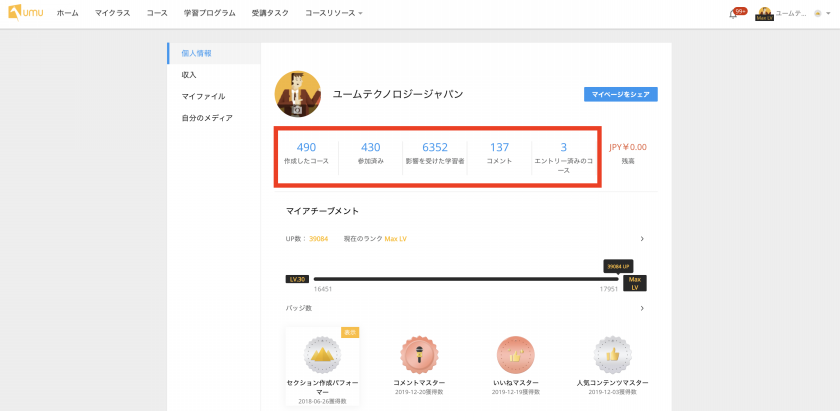Open 受講タスク menu item
Image resolution: width=840 pixels, height=411 pixels.
(270, 13)
